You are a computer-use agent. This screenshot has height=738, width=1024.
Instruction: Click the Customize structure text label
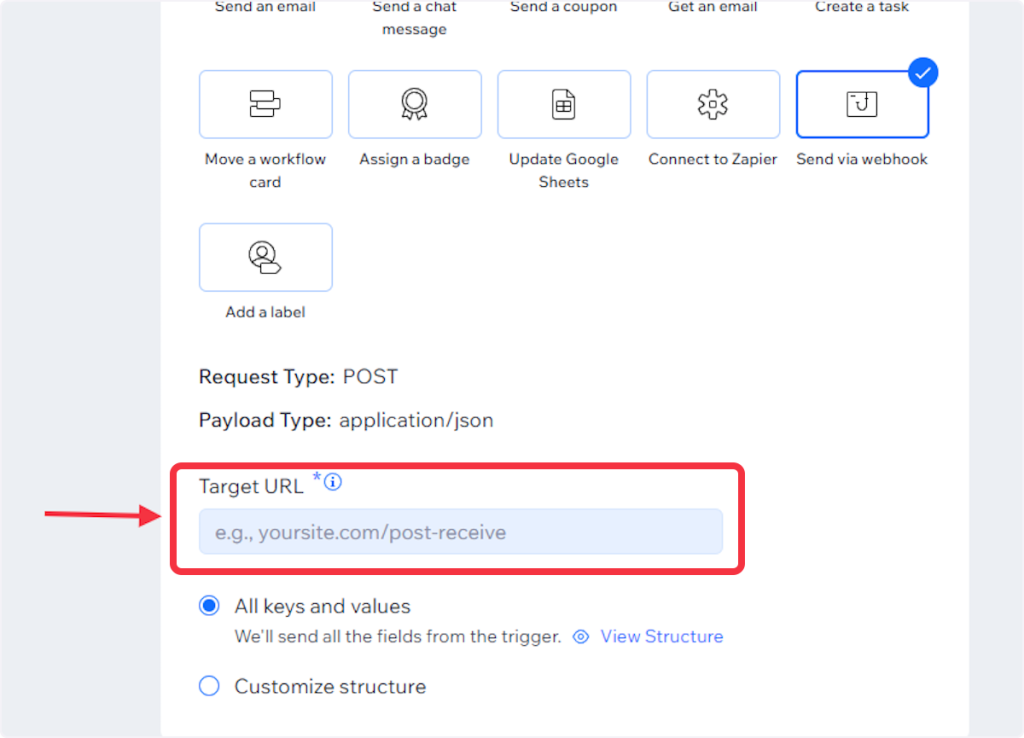330,687
